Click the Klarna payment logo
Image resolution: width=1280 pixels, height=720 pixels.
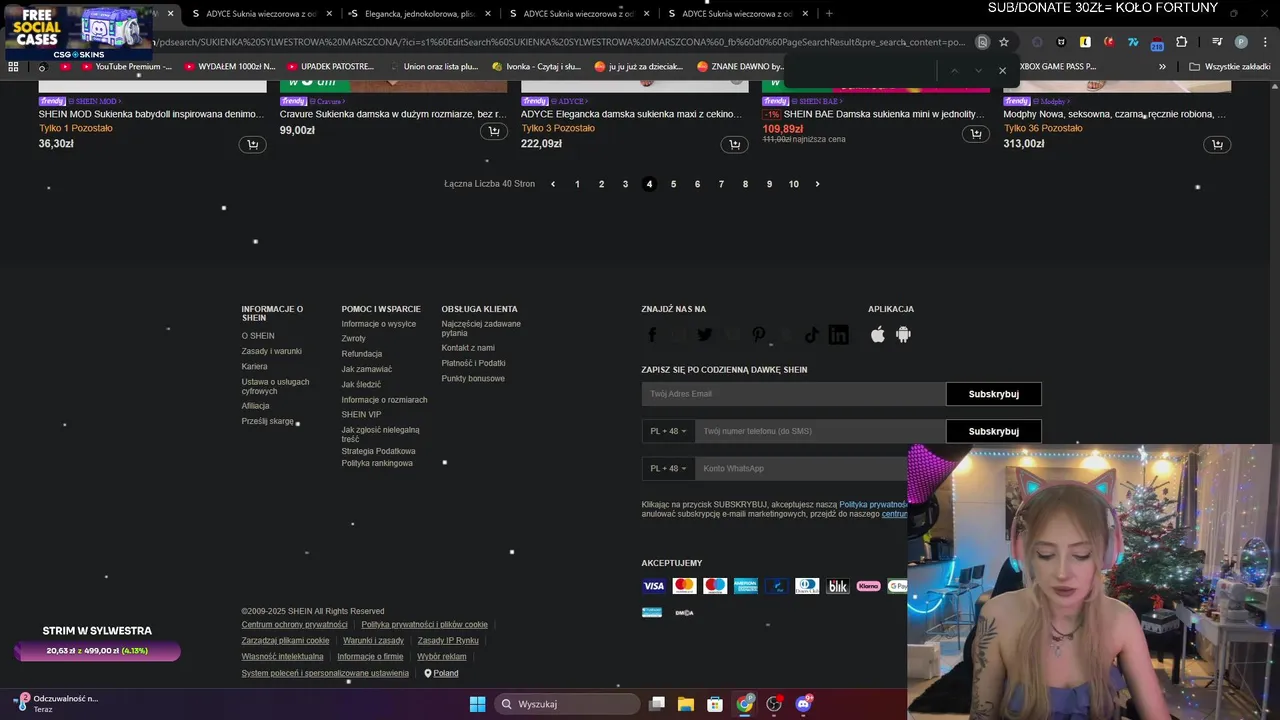pos(869,586)
